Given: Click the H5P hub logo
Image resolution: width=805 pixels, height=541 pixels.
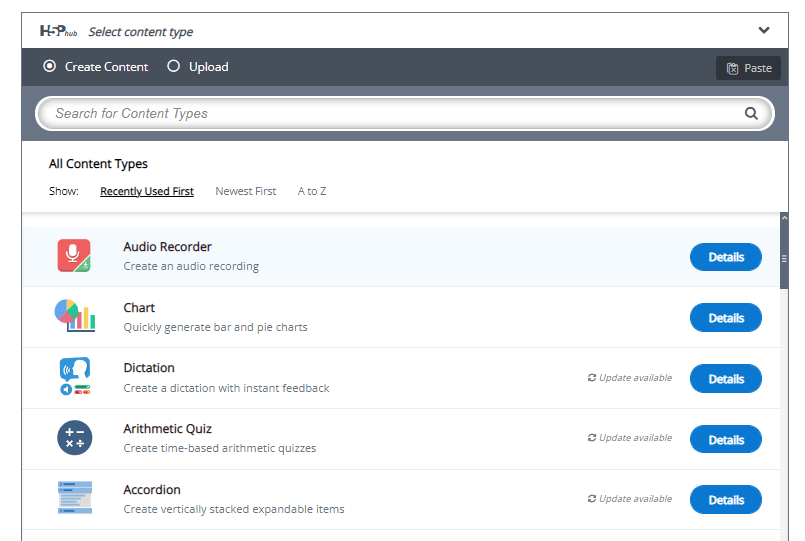Looking at the screenshot, I should (x=58, y=31).
